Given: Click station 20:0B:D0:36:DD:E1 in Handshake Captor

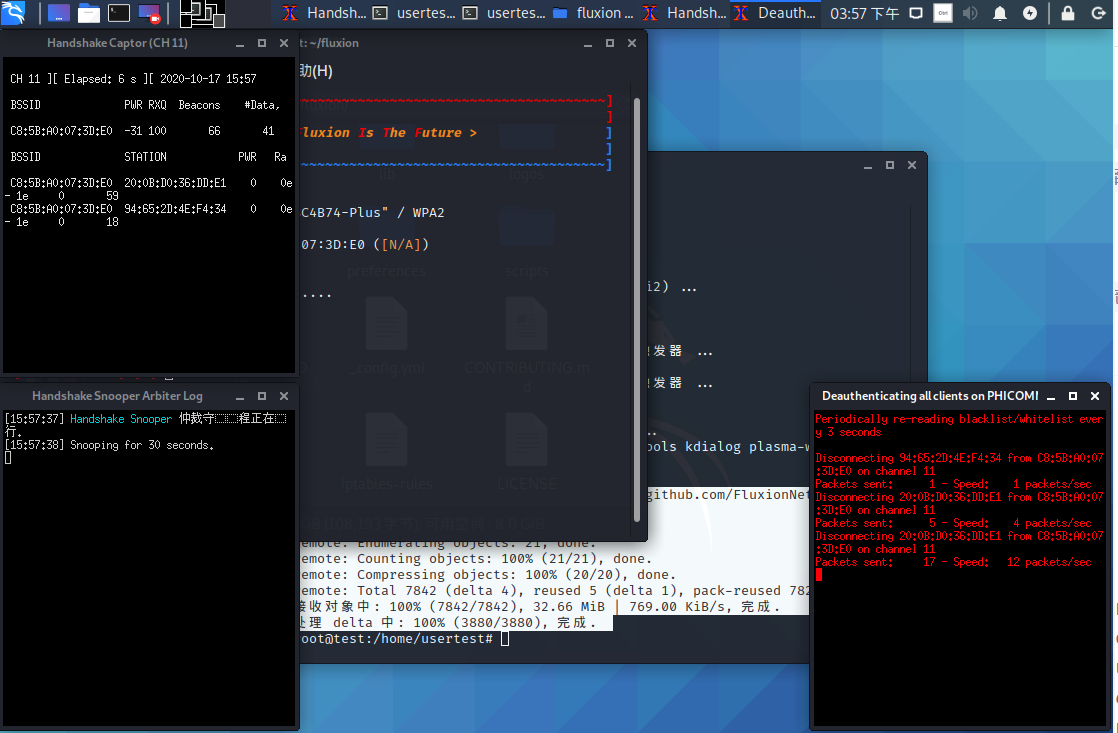Looking at the screenshot, I should [175, 183].
